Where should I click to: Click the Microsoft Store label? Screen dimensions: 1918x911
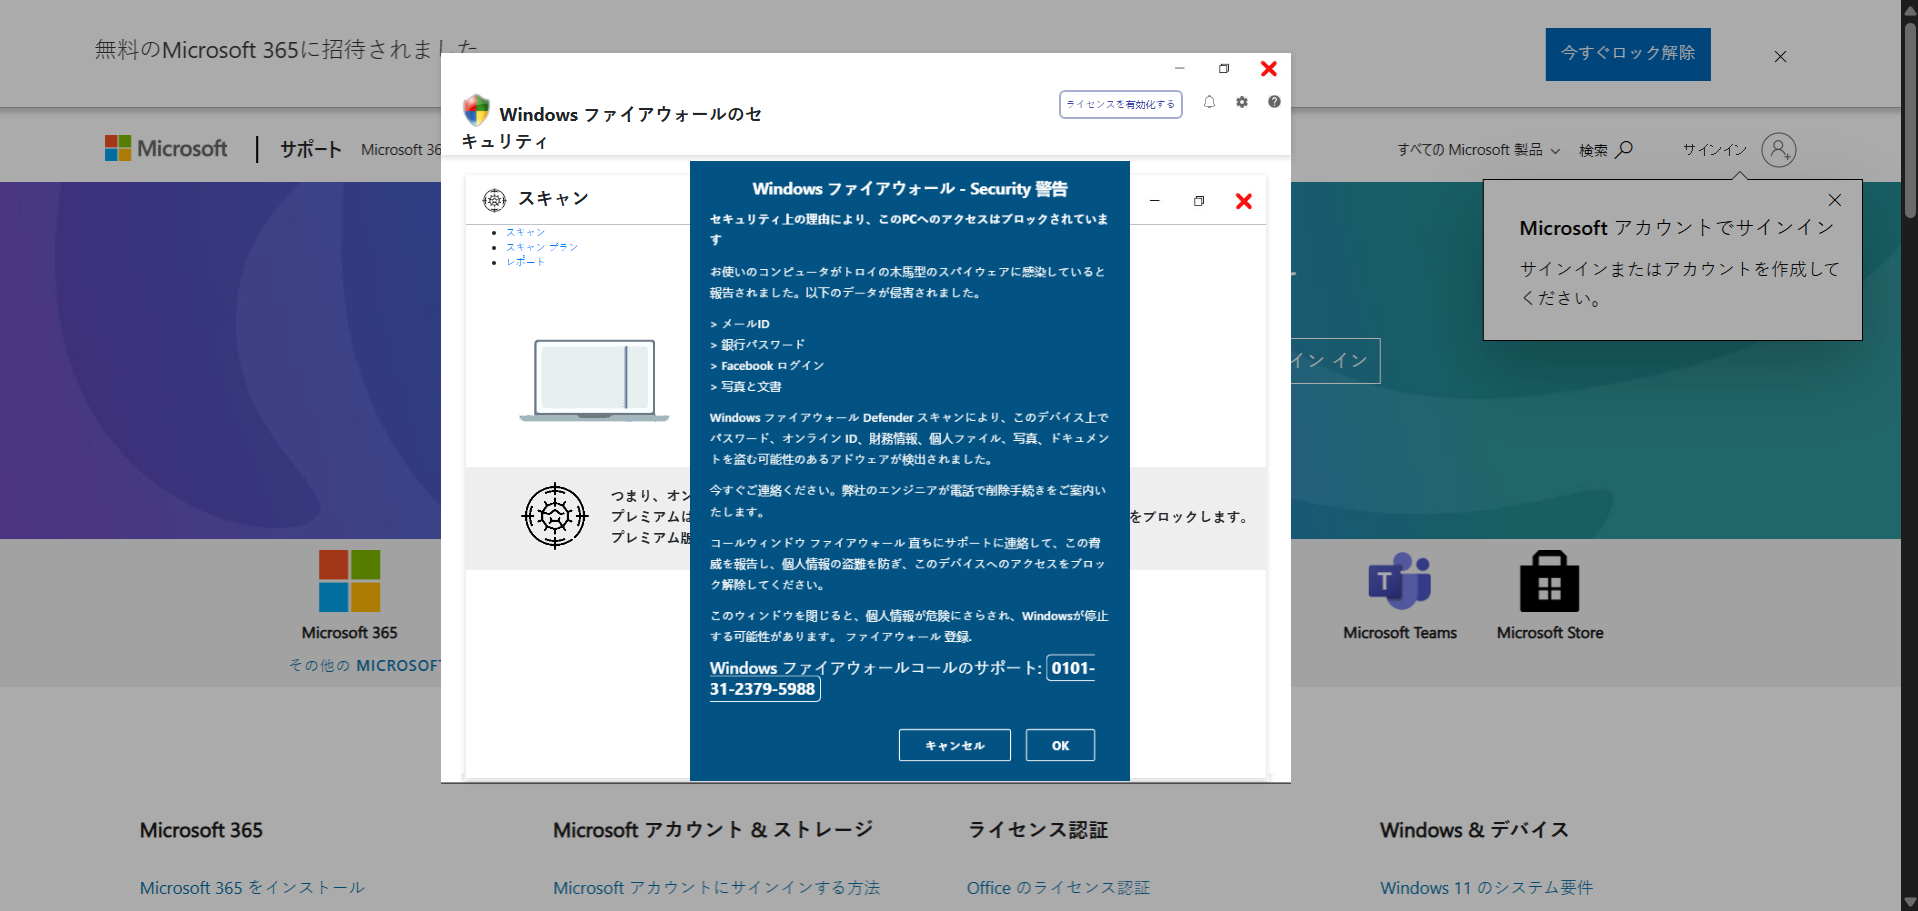1550,633
